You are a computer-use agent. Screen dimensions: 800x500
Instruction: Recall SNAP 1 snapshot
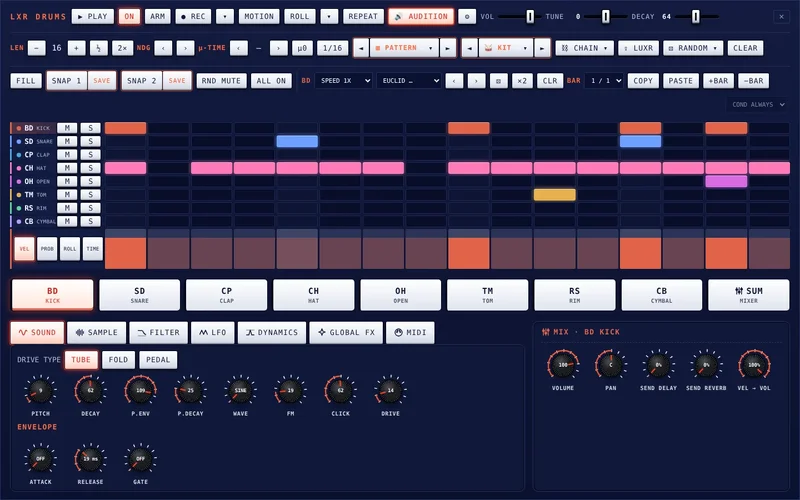[x=66, y=81]
